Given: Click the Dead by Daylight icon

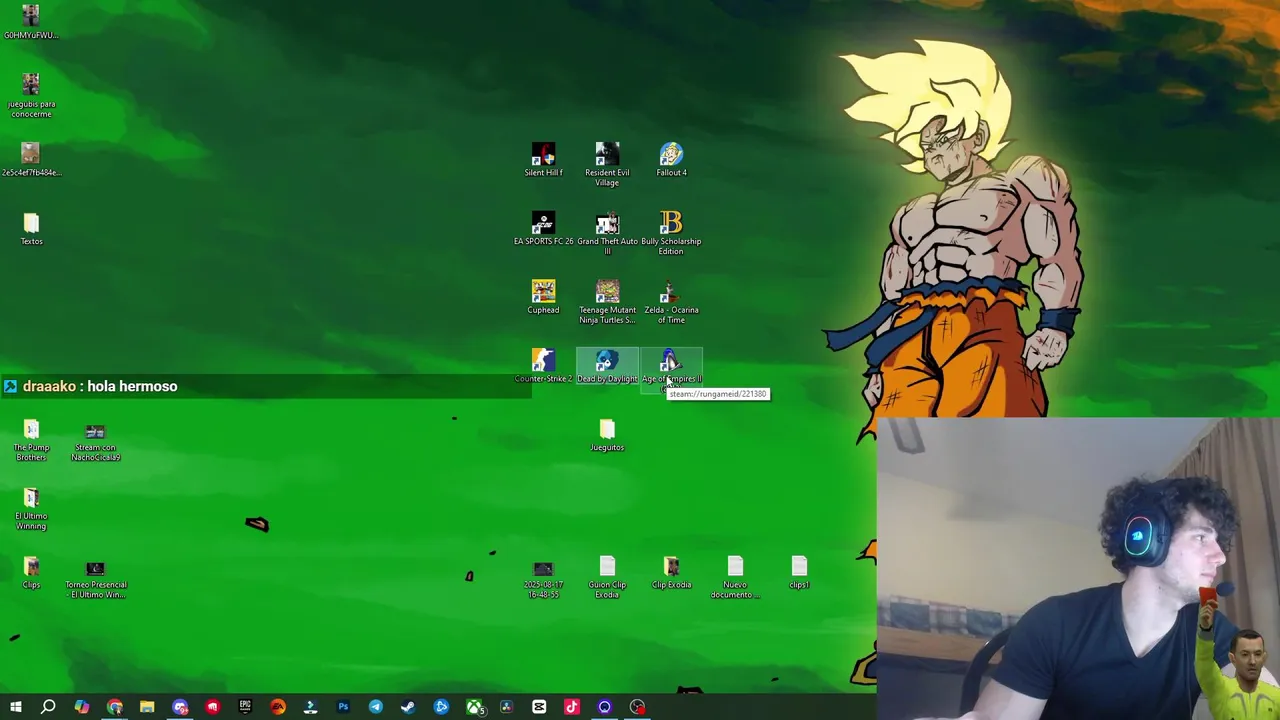Looking at the screenshot, I should pos(607,367).
